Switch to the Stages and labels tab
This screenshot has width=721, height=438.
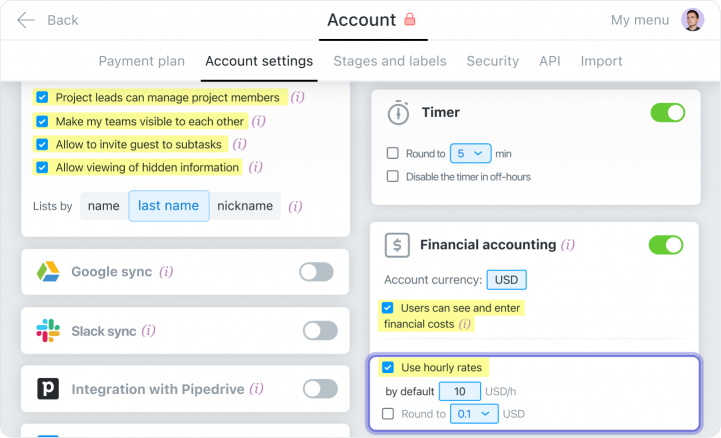(390, 61)
